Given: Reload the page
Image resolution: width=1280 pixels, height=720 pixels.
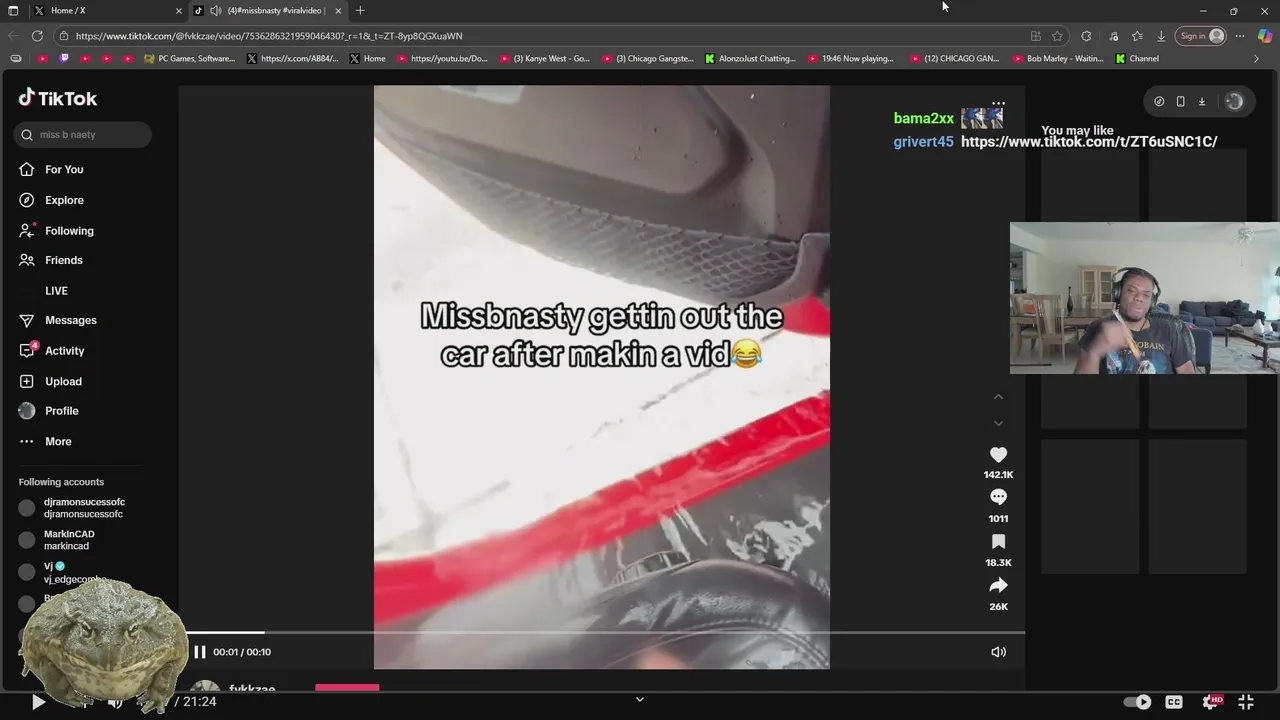Looking at the screenshot, I should pos(37,36).
